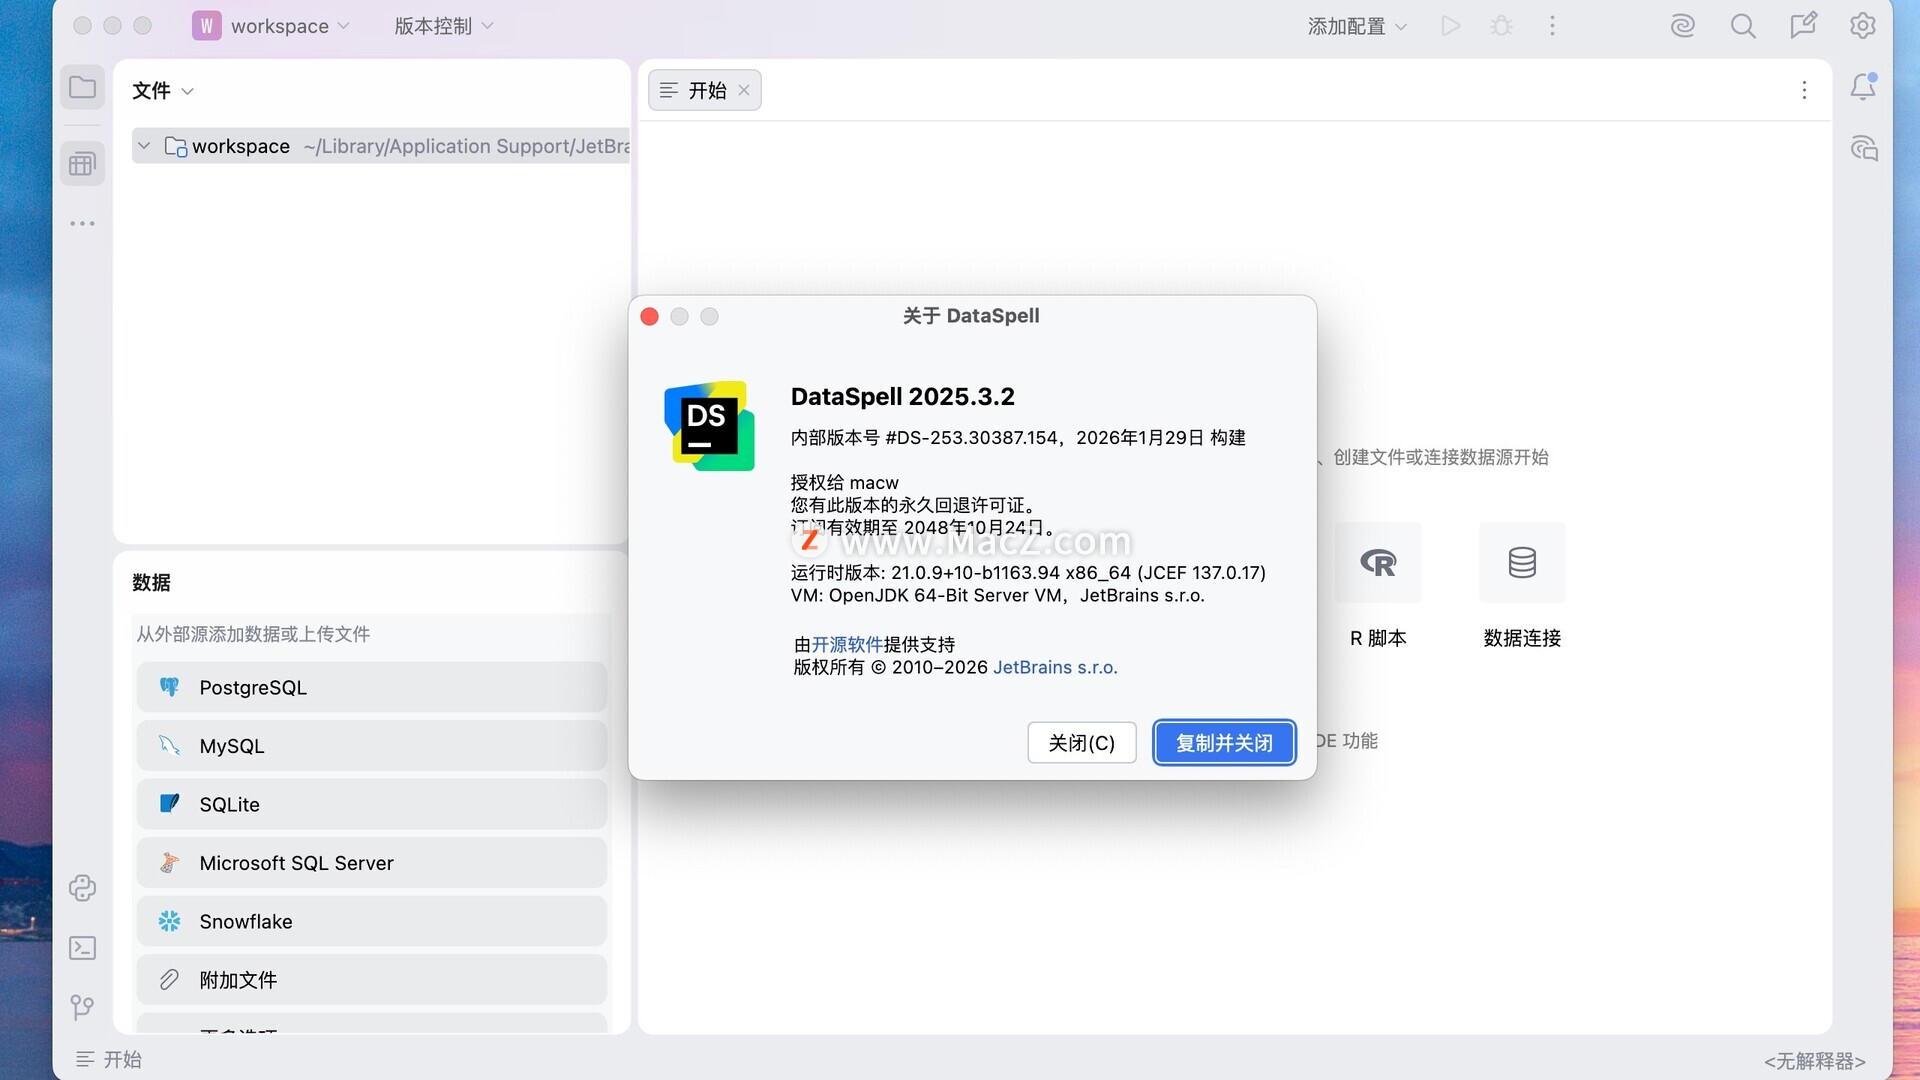Open the Git tool window icon
This screenshot has height=1080, width=1920.
click(82, 1007)
